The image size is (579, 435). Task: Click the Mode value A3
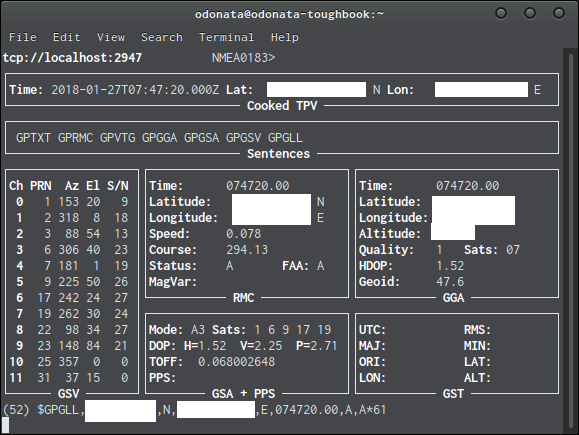[198, 330]
